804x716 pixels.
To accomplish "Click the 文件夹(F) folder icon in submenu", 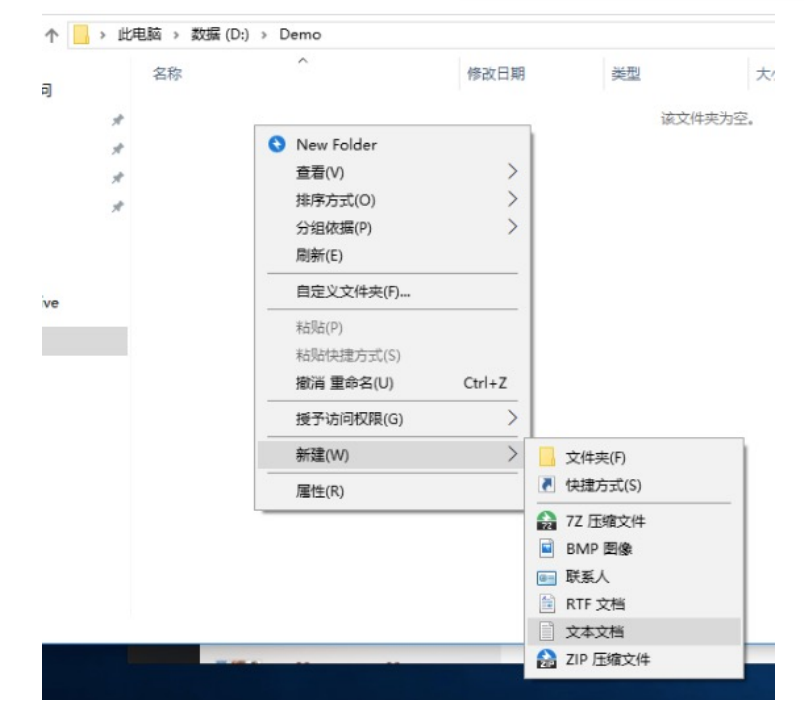I will pyautogui.click(x=547, y=456).
